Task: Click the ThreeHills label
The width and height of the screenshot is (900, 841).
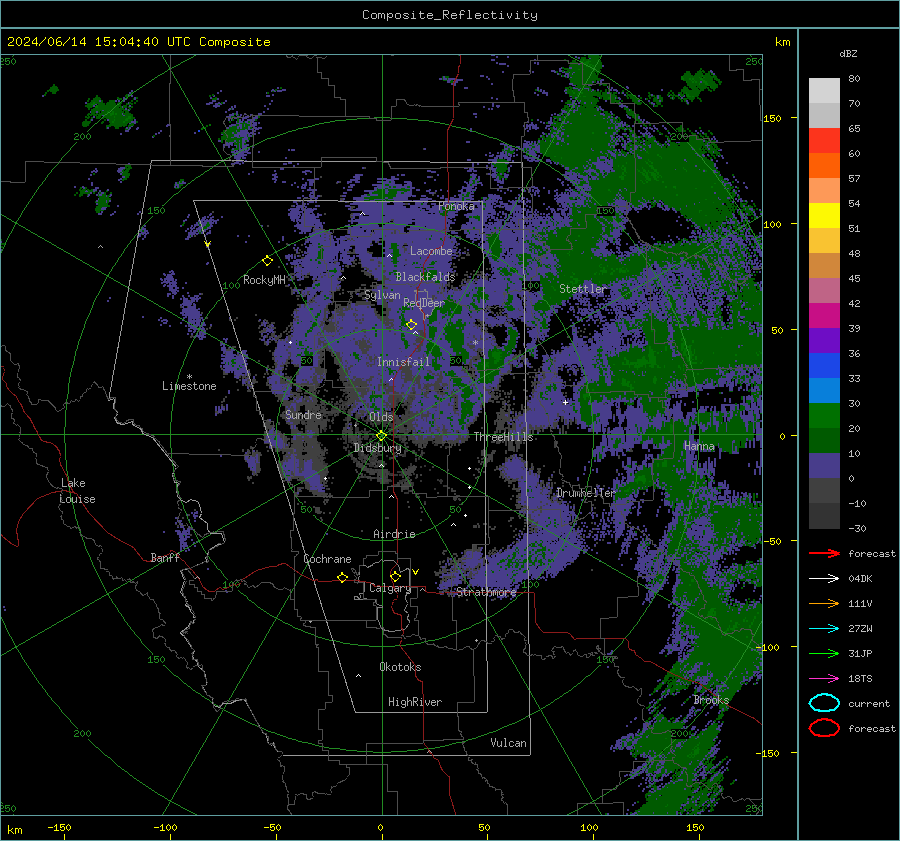Action: (503, 437)
